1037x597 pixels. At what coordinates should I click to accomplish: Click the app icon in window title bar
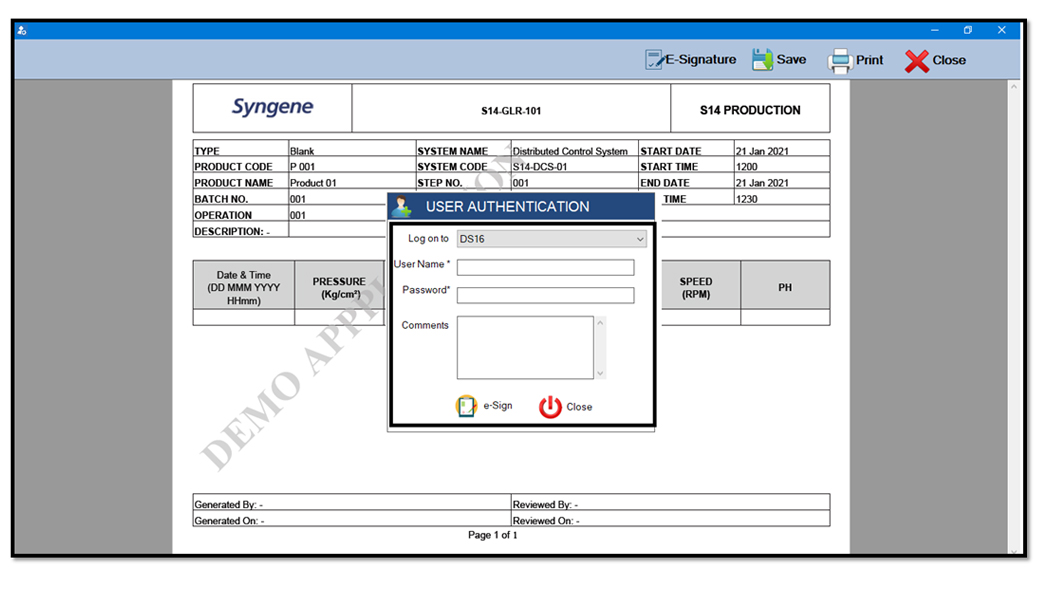[x=22, y=30]
